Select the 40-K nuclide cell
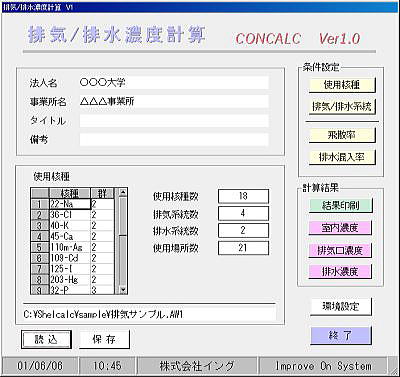Viewport: 400px width, 377px height. coord(70,226)
